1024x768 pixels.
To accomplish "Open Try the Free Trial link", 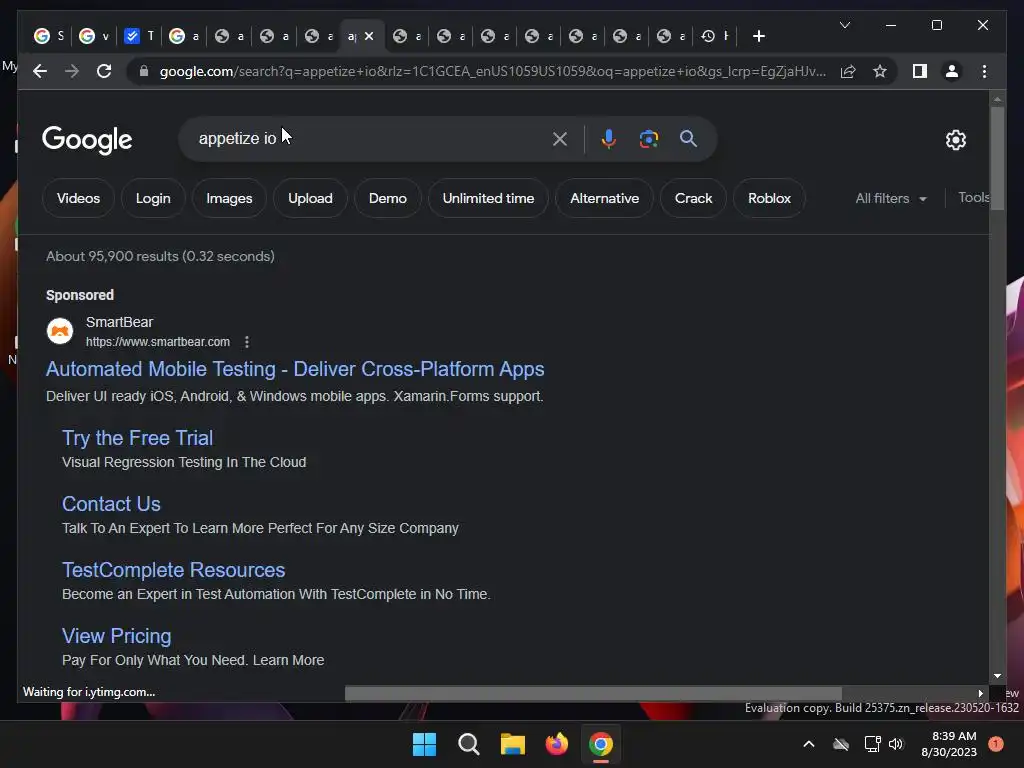I will tap(137, 438).
